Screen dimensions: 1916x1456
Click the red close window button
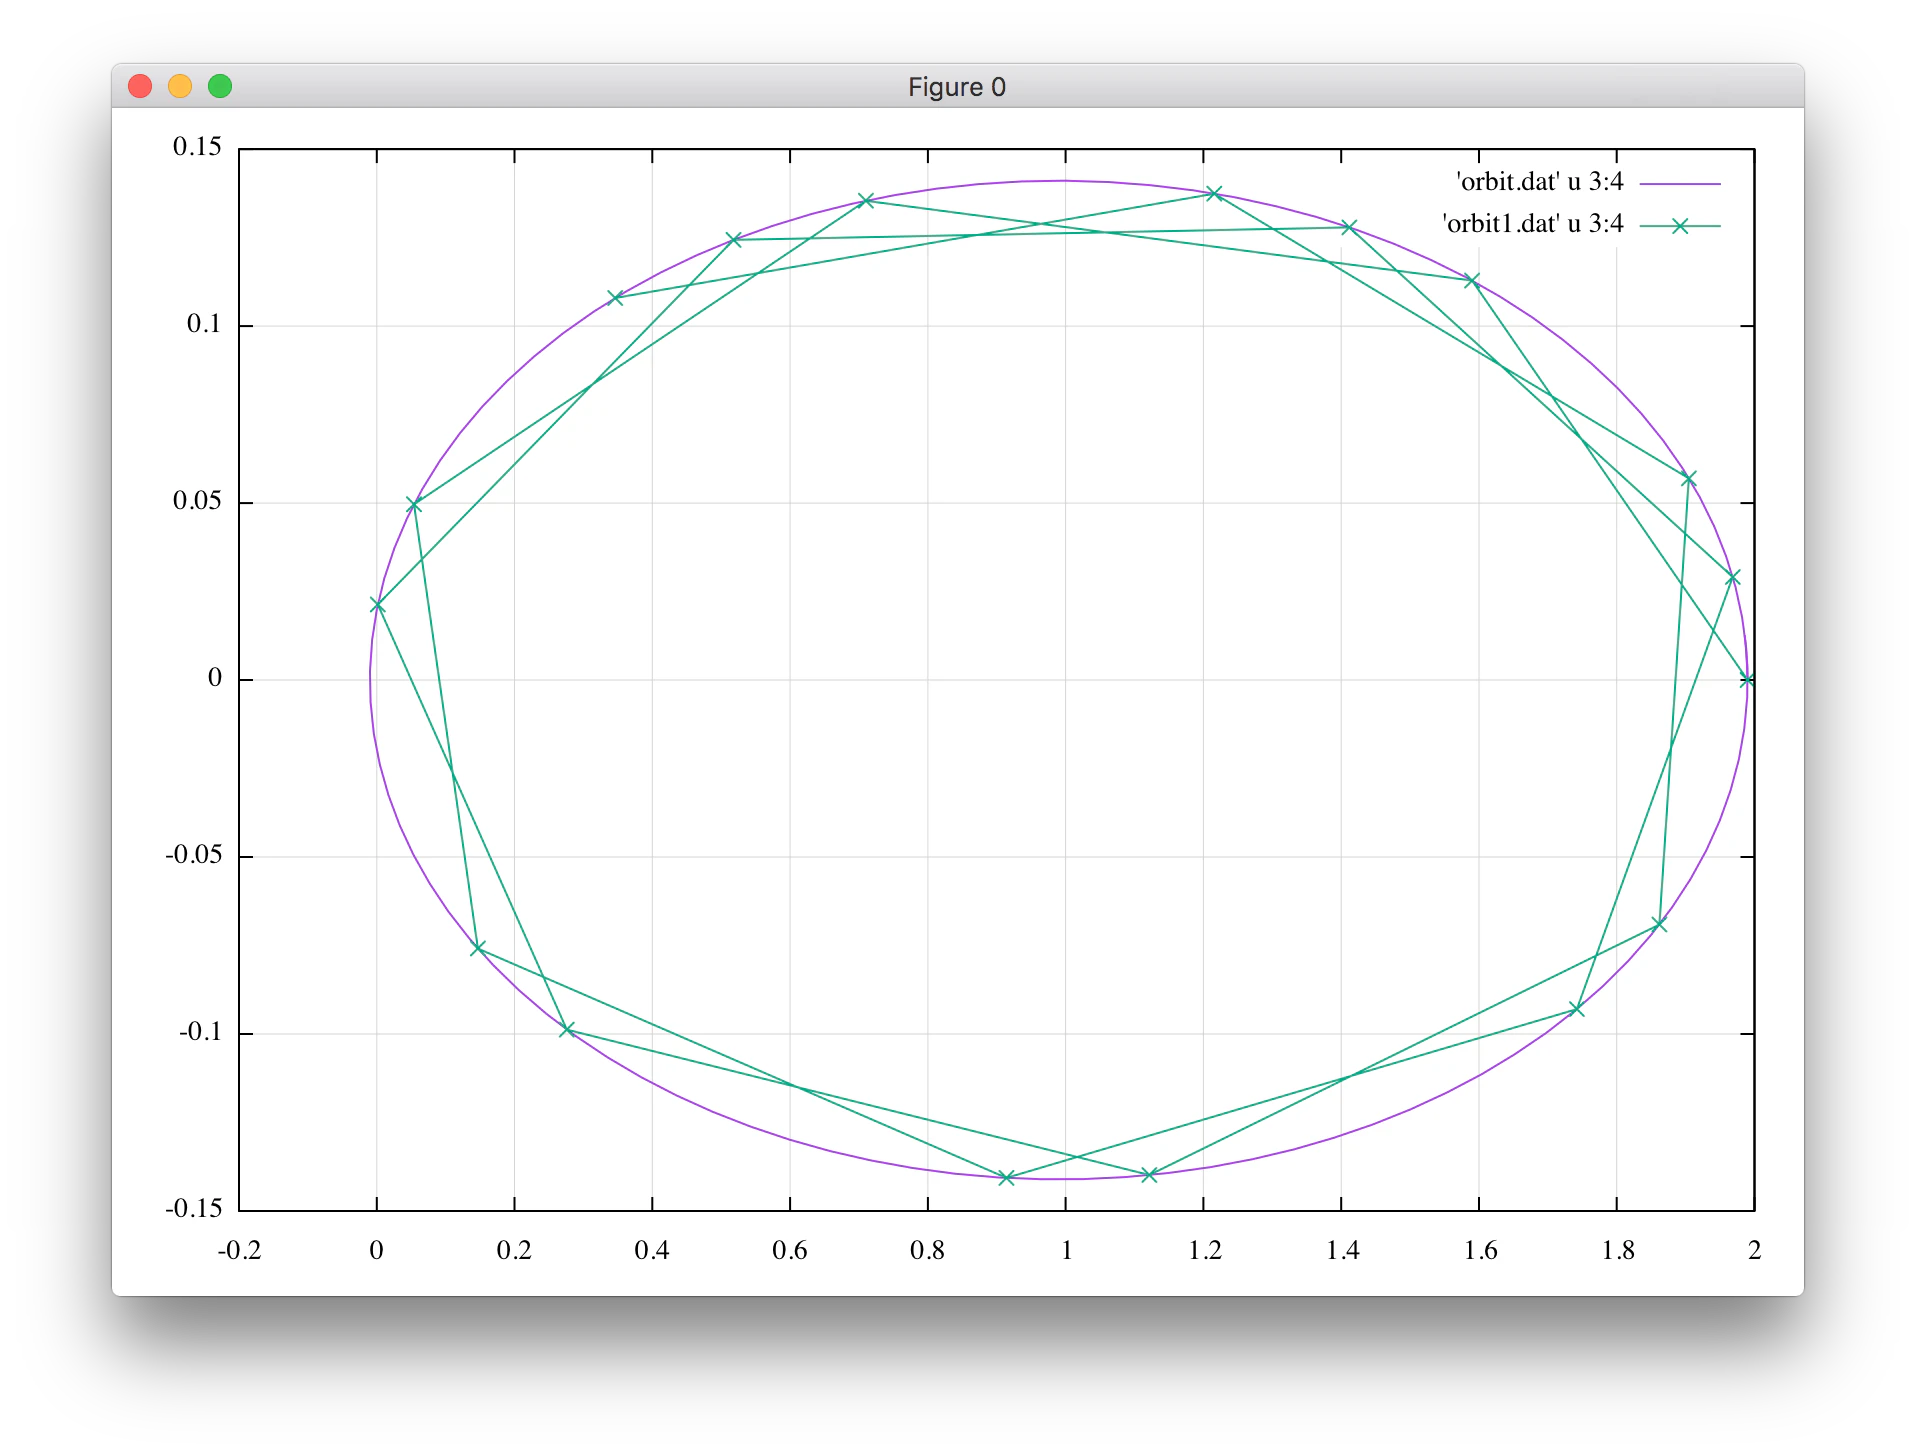click(140, 87)
